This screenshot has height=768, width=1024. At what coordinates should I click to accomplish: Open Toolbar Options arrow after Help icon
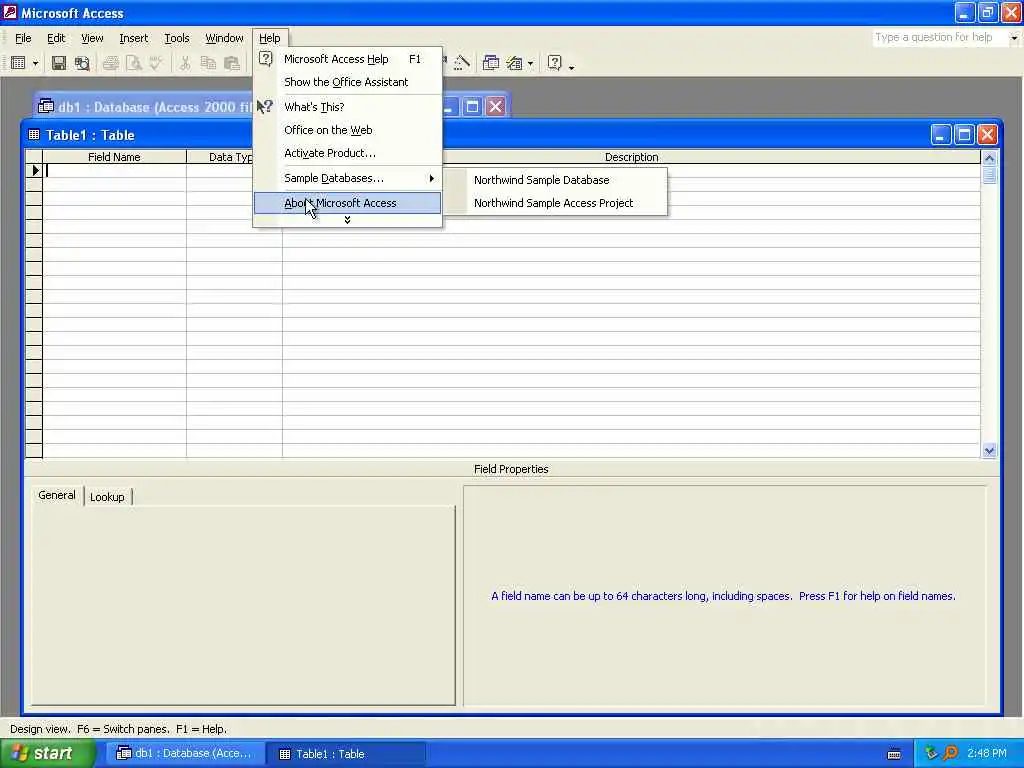click(x=571, y=65)
